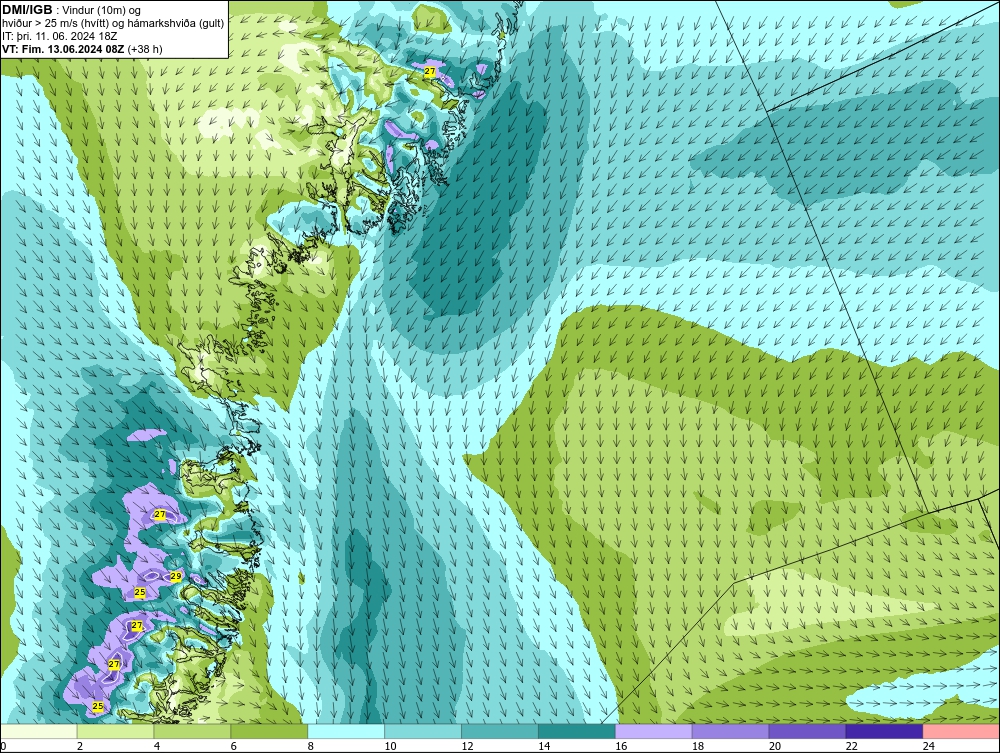
Task: Click the legend value 6
Action: pos(233,746)
